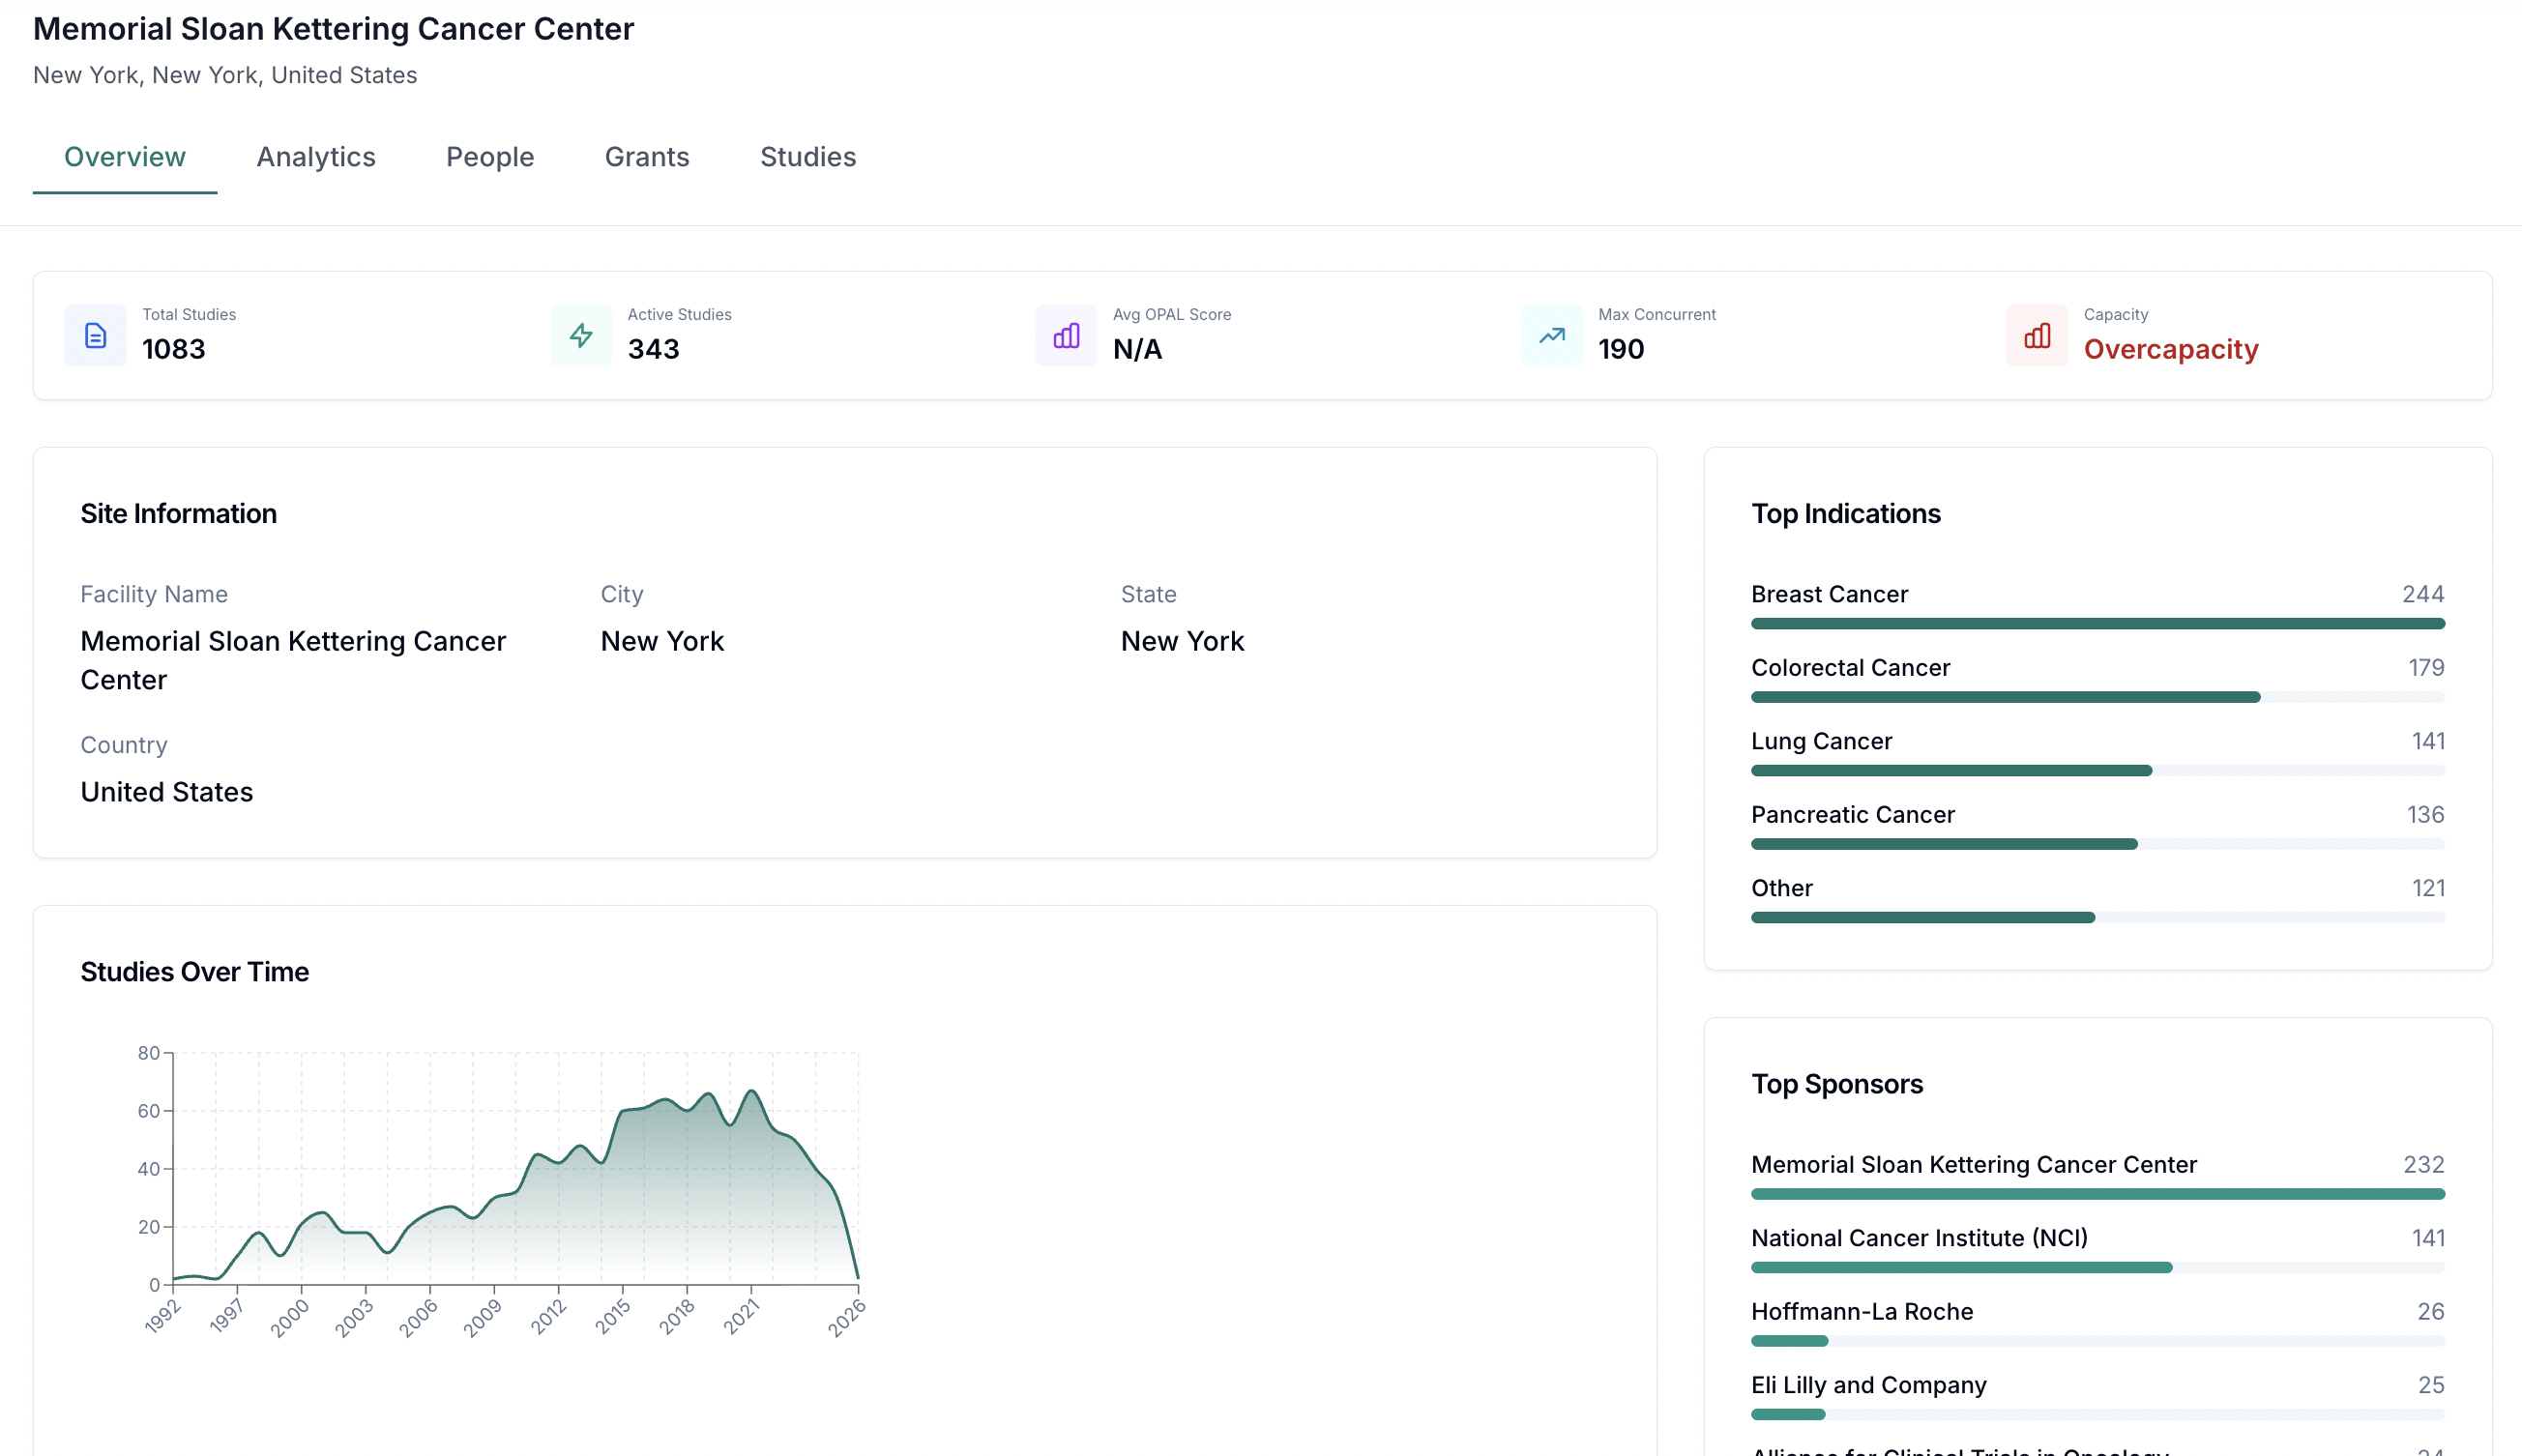The image size is (2522, 1456).
Task: Click the Top Indications heading
Action: 1845,514
